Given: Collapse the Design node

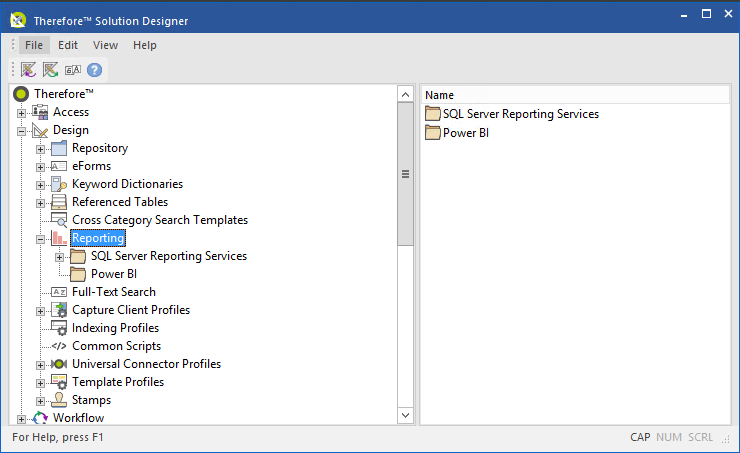Looking at the screenshot, I should pos(21,131).
